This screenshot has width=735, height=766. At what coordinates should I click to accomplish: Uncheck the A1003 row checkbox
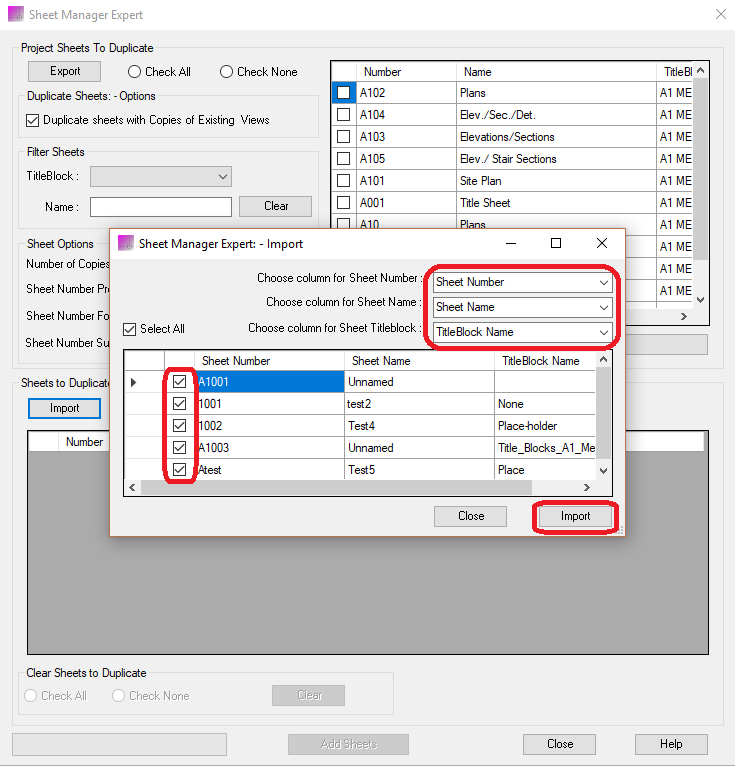(x=180, y=447)
